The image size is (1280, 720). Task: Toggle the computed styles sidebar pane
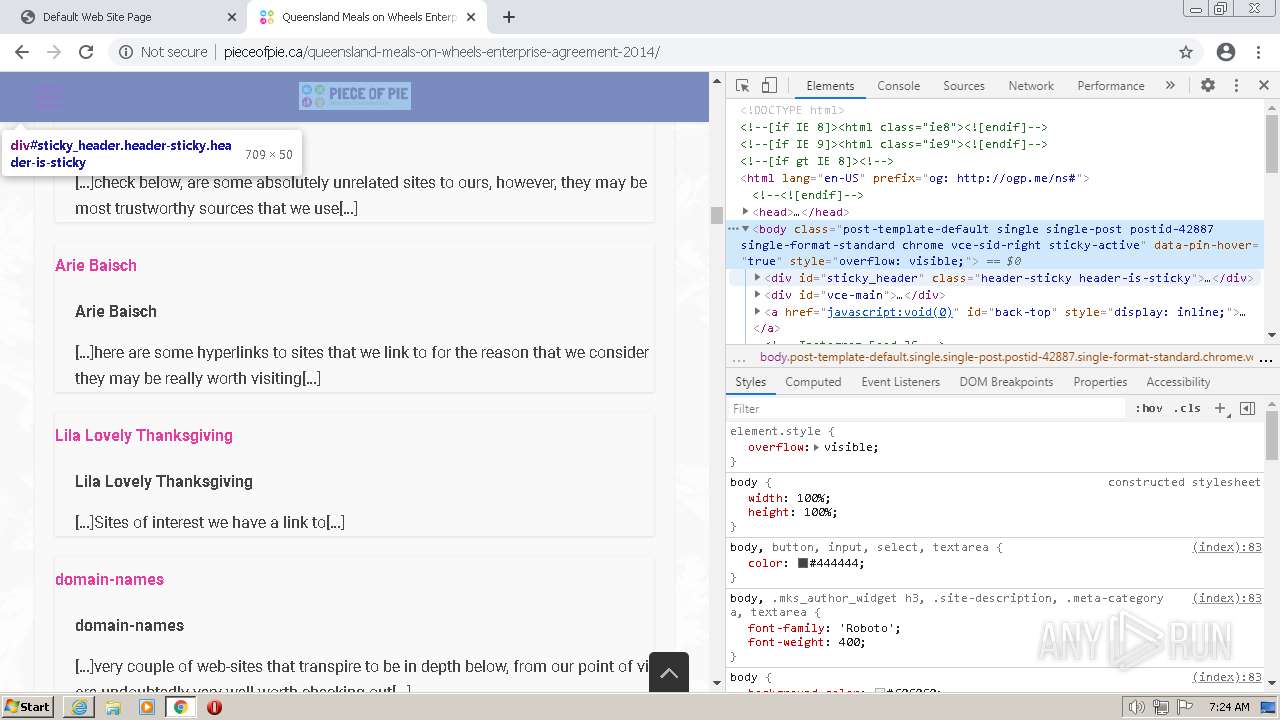[x=1247, y=409]
